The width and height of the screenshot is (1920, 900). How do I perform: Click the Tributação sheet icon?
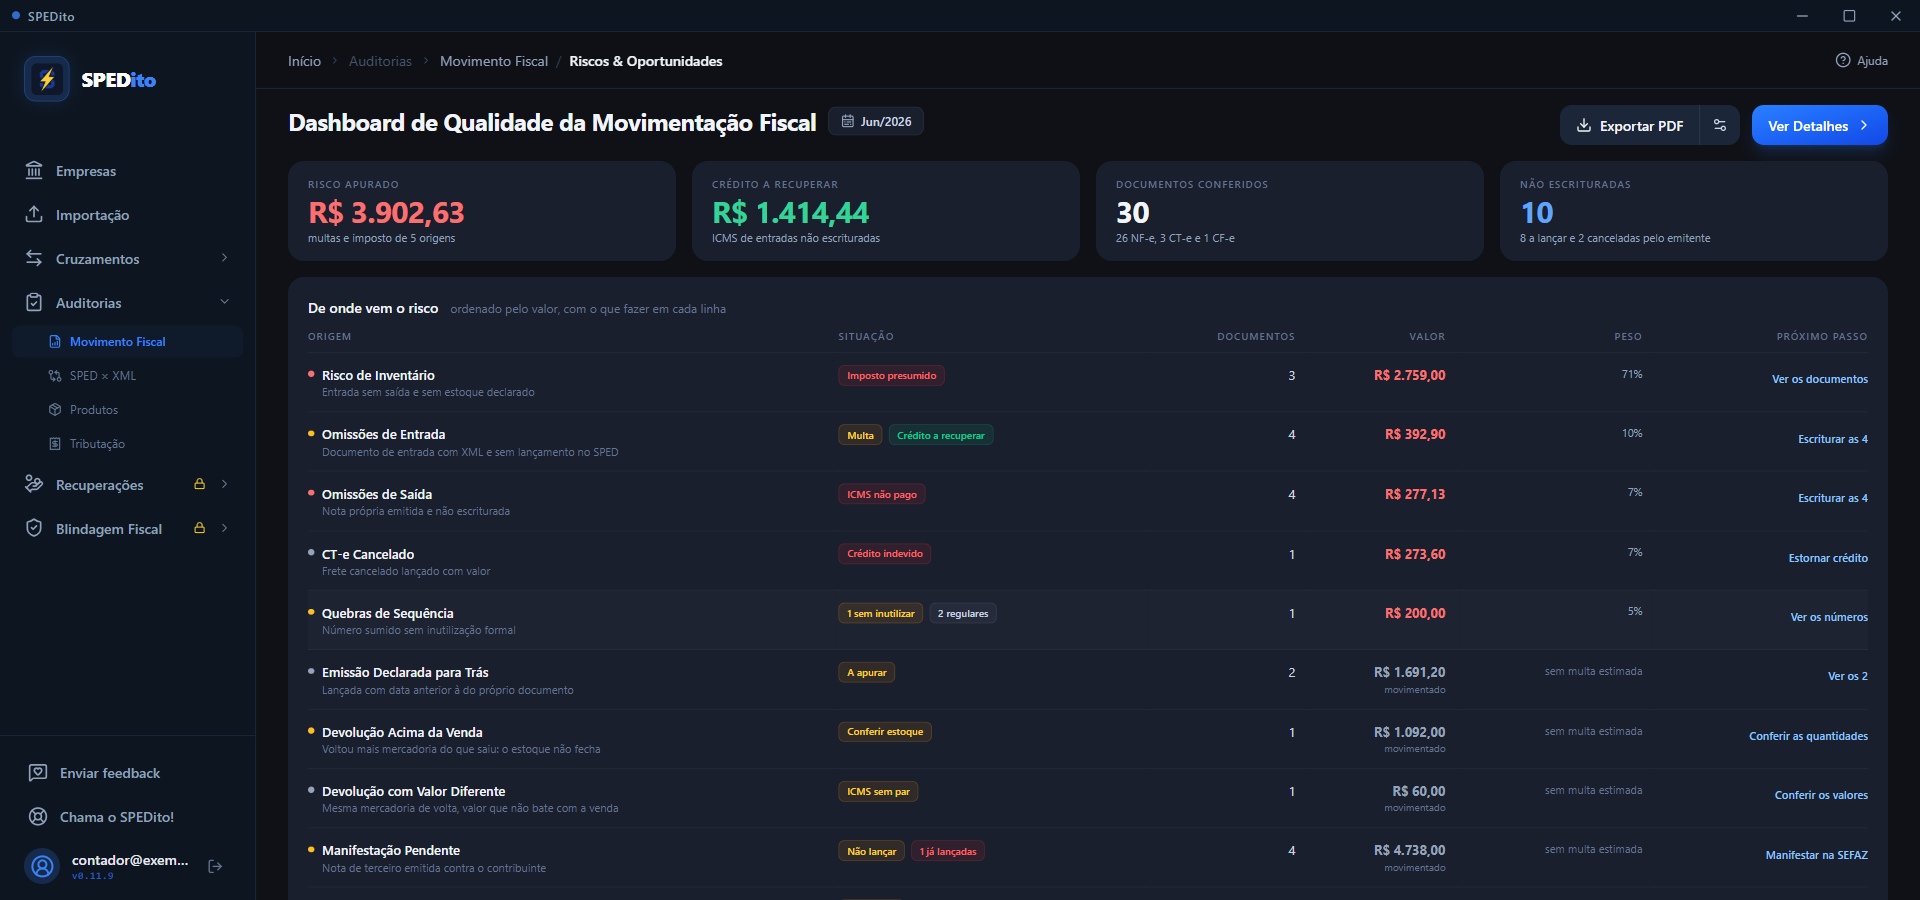click(x=55, y=444)
